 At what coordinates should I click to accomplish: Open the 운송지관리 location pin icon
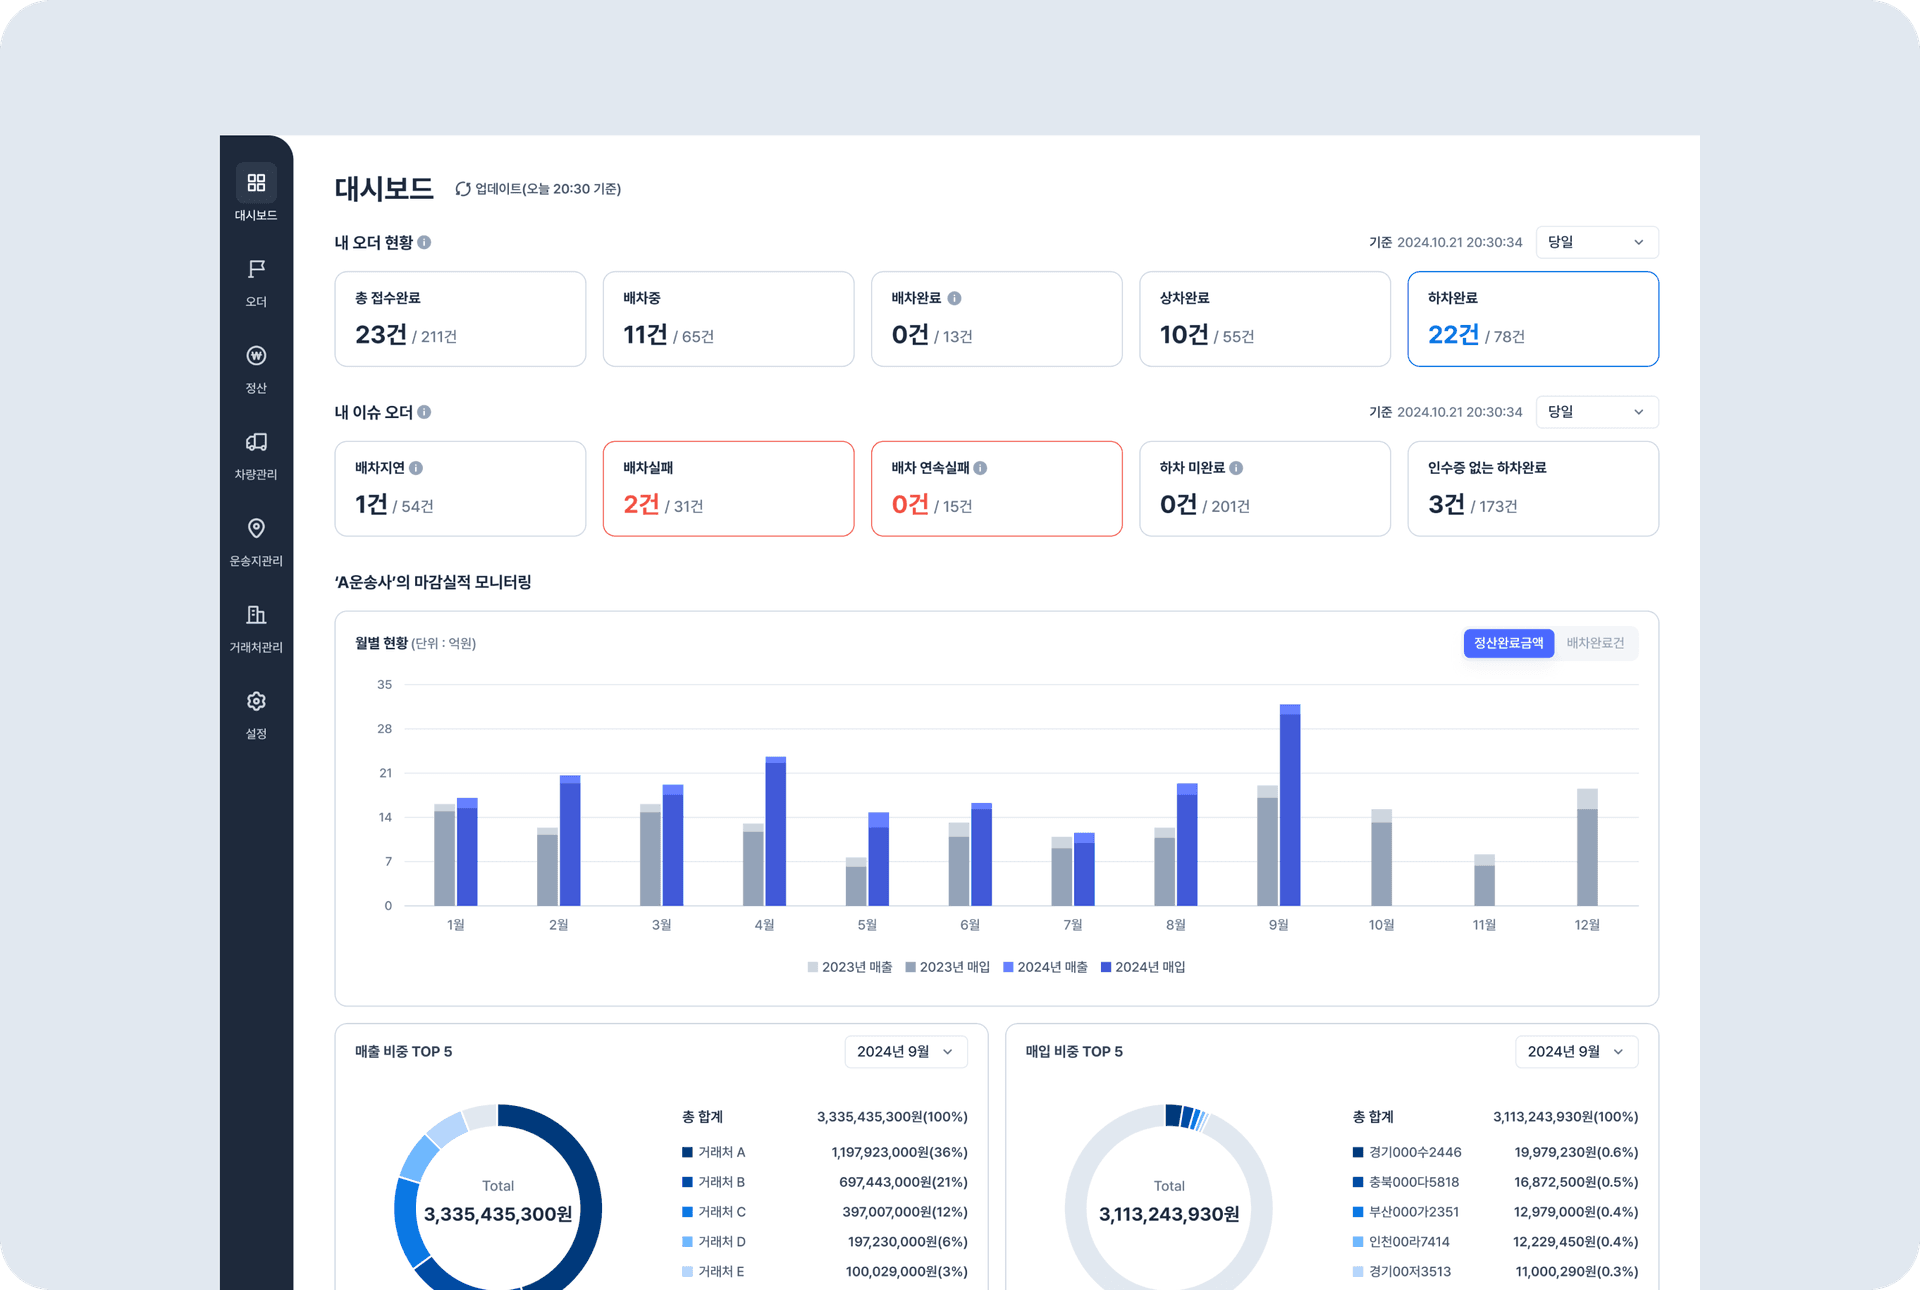[x=256, y=528]
